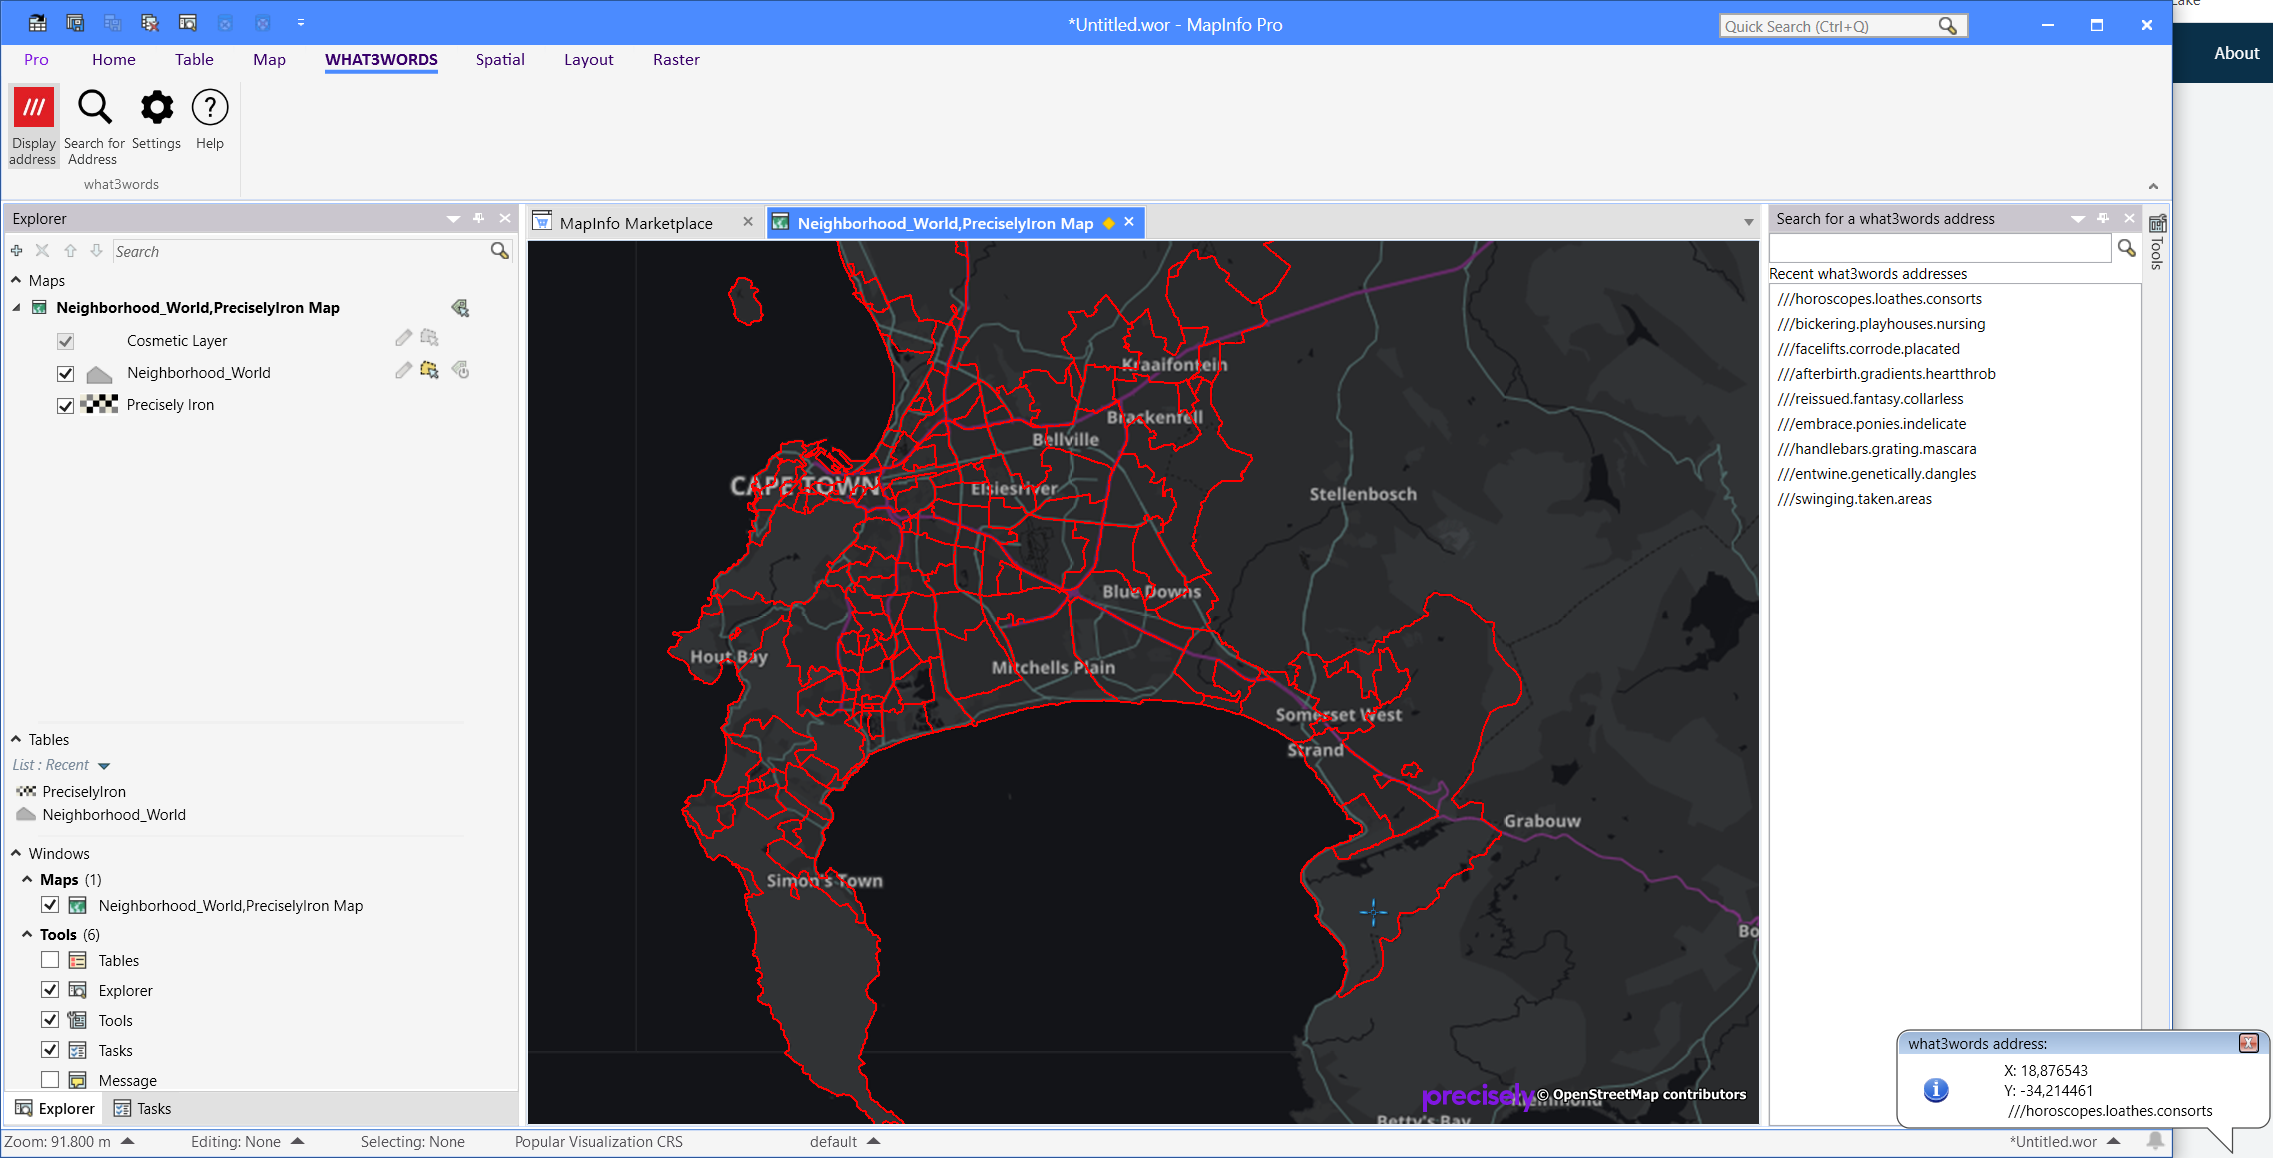
Task: Open the Raster ribbon tab
Action: (676, 60)
